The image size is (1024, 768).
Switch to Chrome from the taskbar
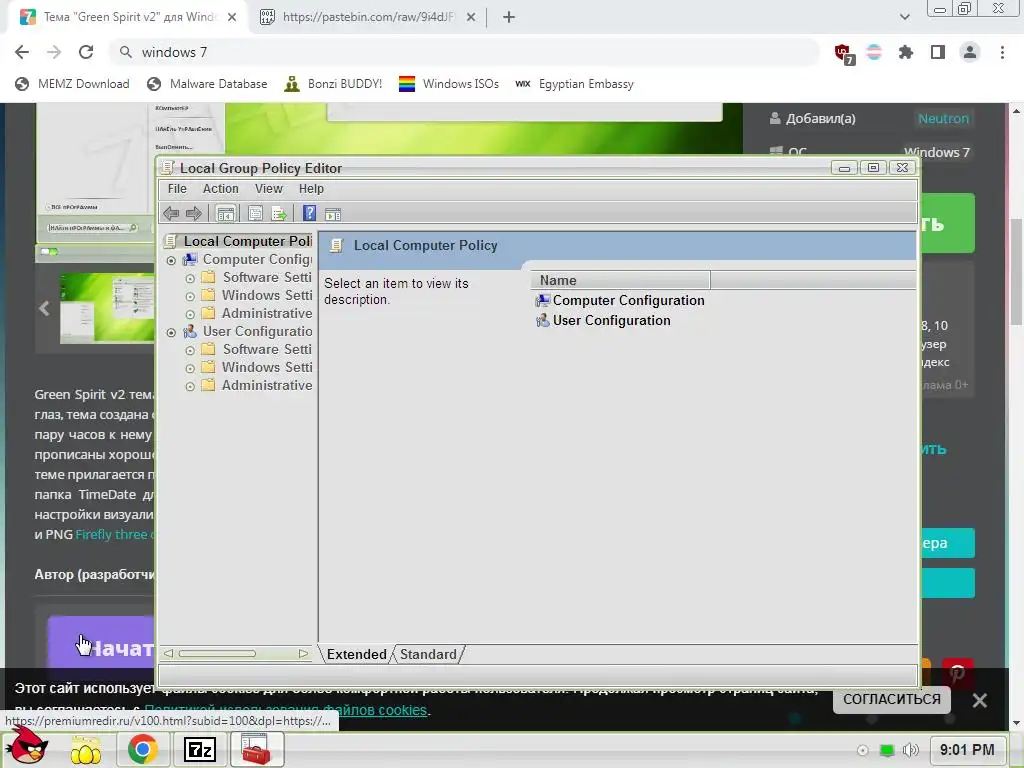tap(142, 749)
